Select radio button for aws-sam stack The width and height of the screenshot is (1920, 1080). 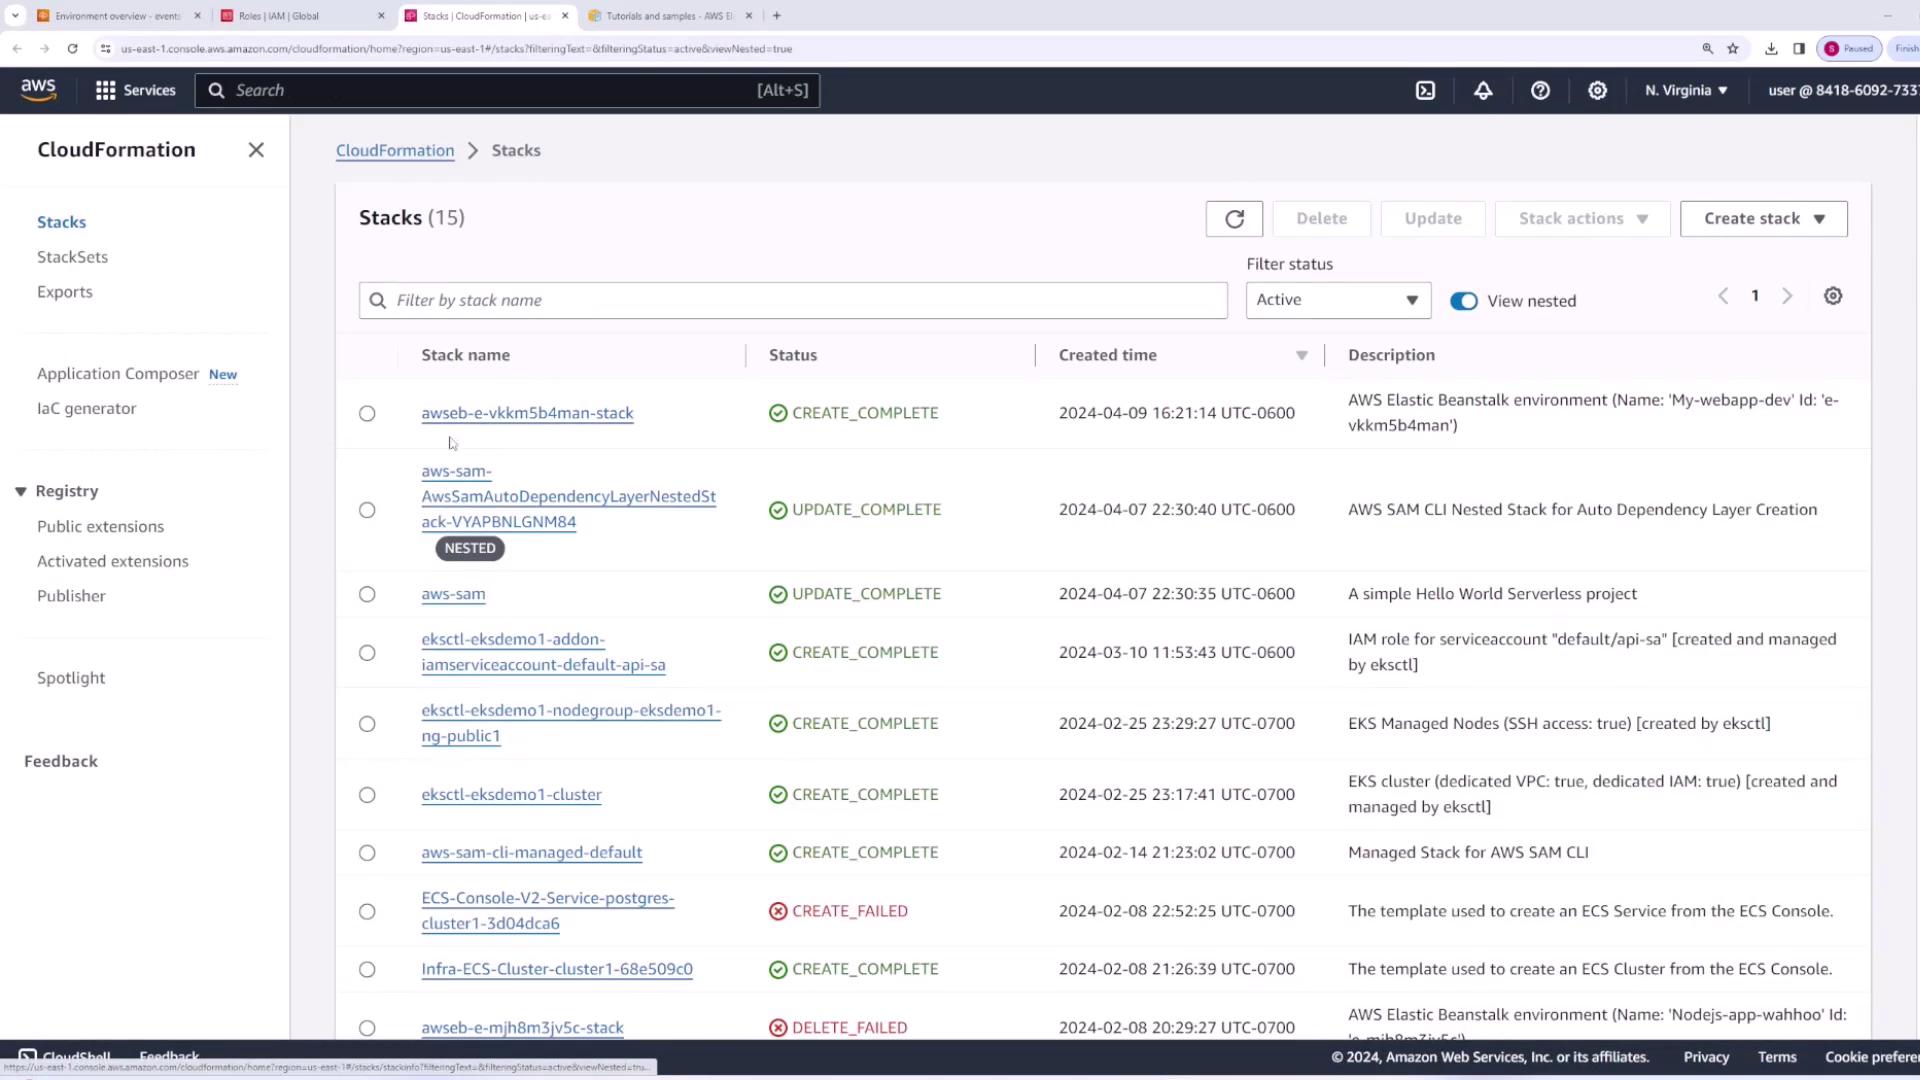coord(367,594)
